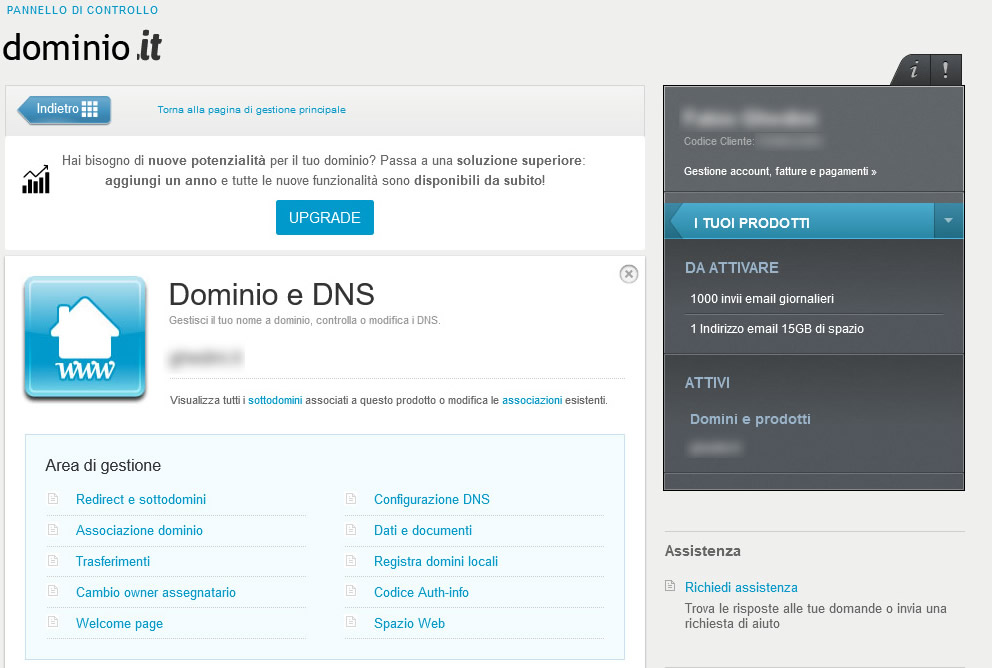Open Domini e prodotti
This screenshot has height=668, width=992.
pos(750,419)
